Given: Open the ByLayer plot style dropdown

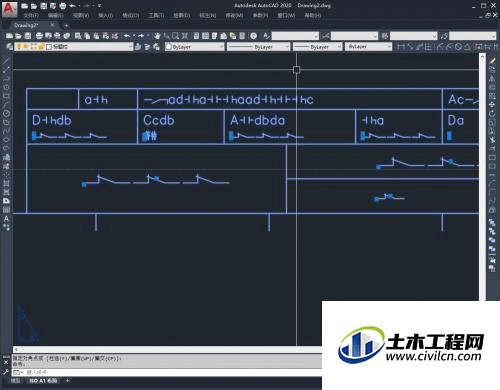Looking at the screenshot, I should (x=368, y=47).
